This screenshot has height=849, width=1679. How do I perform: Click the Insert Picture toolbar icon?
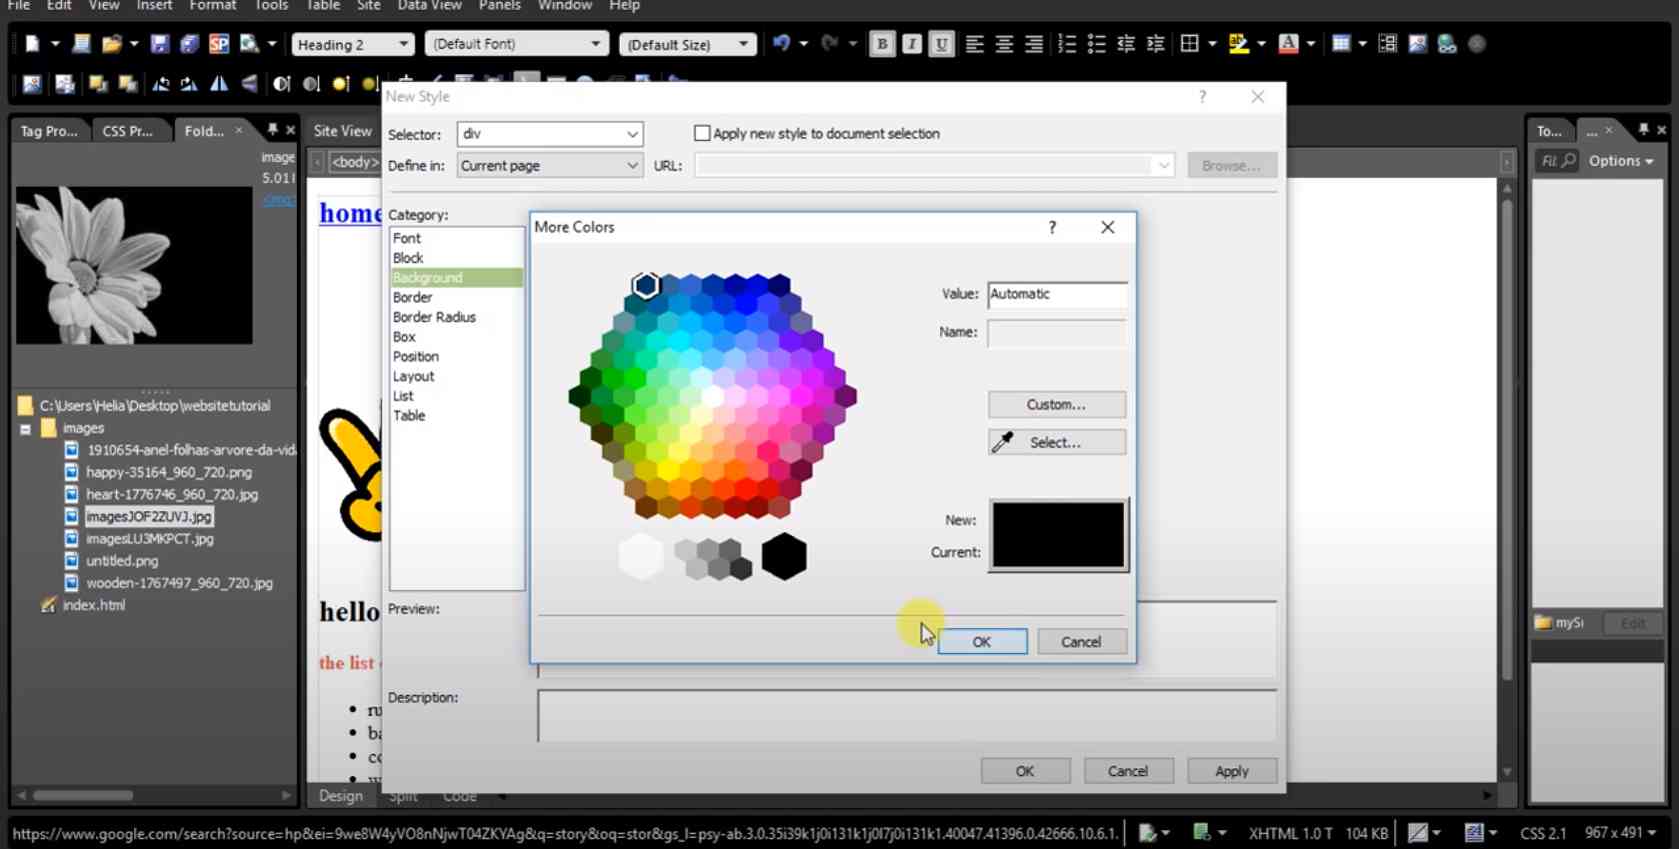tap(1417, 44)
